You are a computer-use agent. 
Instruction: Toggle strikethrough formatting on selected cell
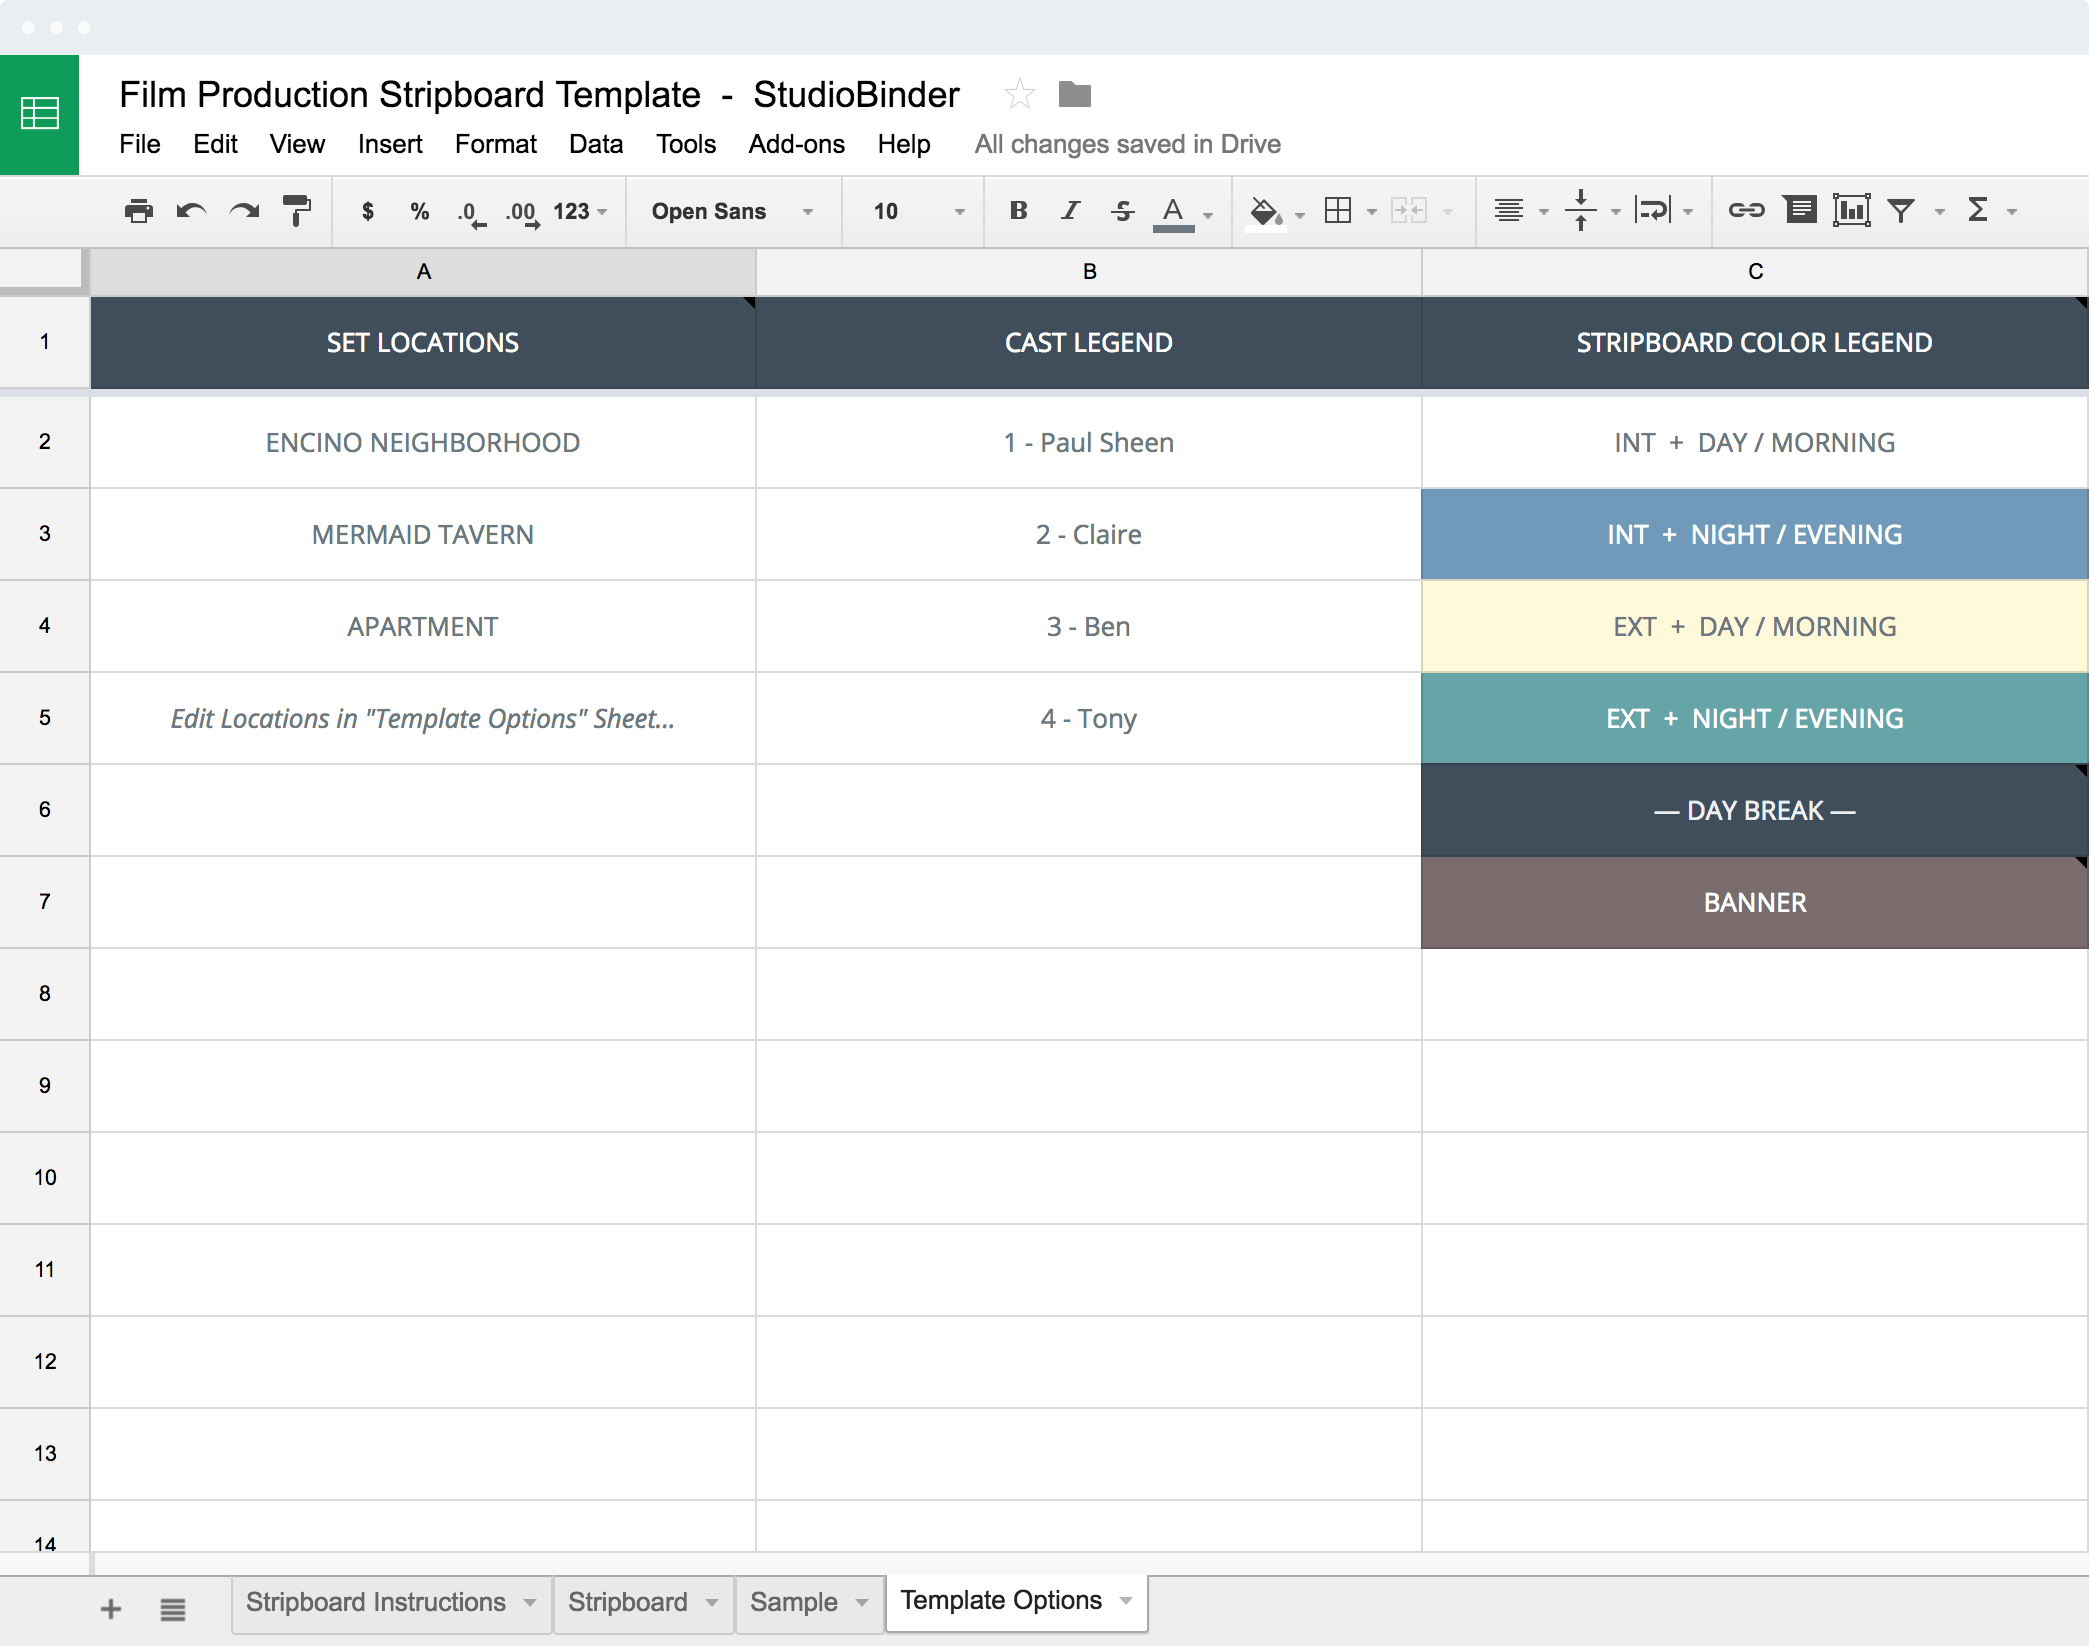(x=1119, y=210)
